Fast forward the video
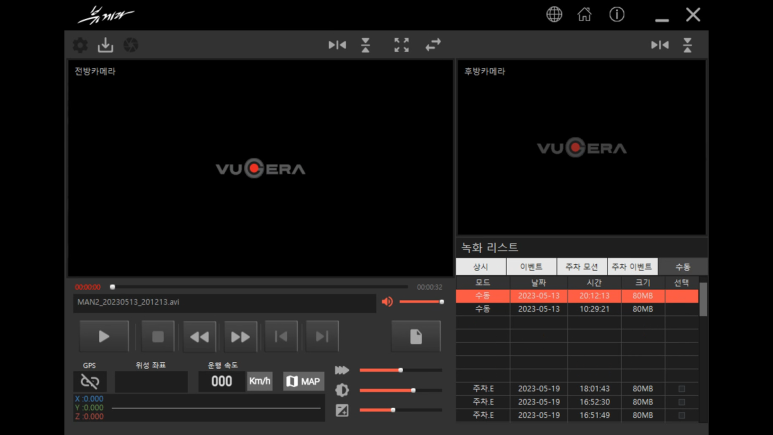This screenshot has height=435, width=773. [241, 336]
